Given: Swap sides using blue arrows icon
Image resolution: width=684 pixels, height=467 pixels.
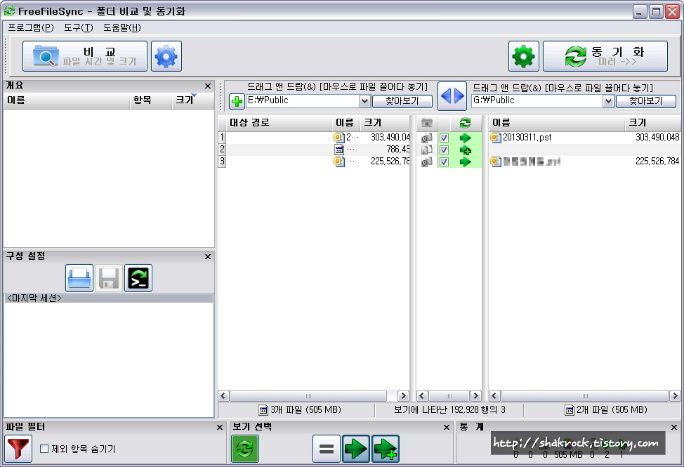Looking at the screenshot, I should pos(452,95).
